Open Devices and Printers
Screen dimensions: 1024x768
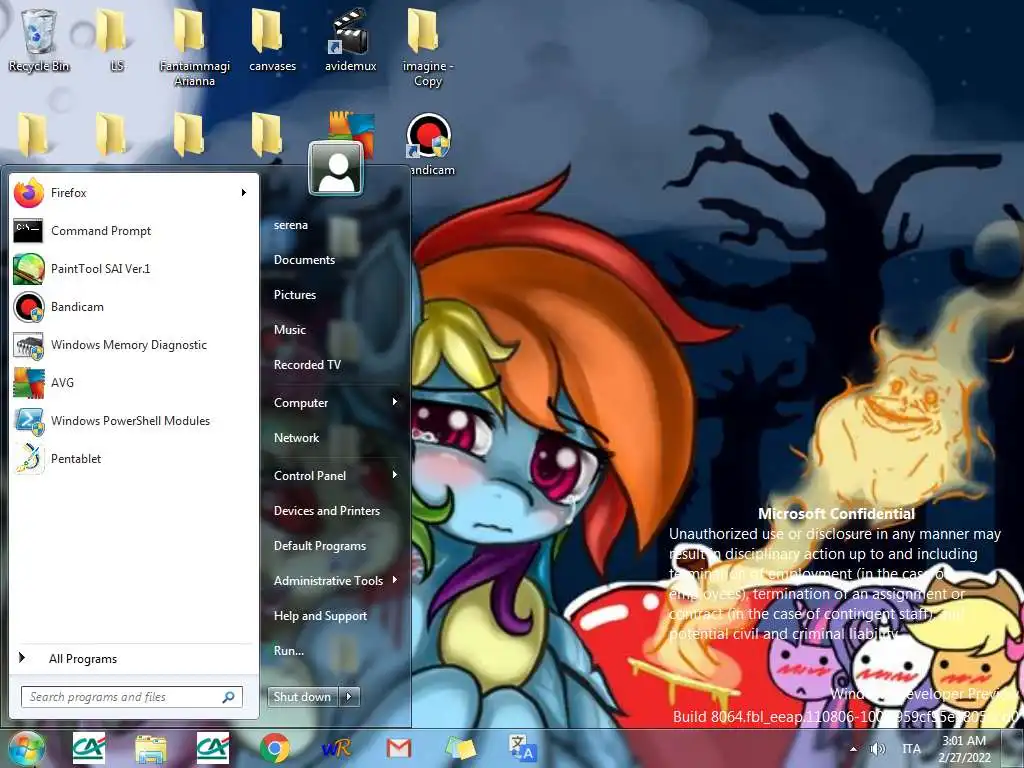tap(327, 511)
